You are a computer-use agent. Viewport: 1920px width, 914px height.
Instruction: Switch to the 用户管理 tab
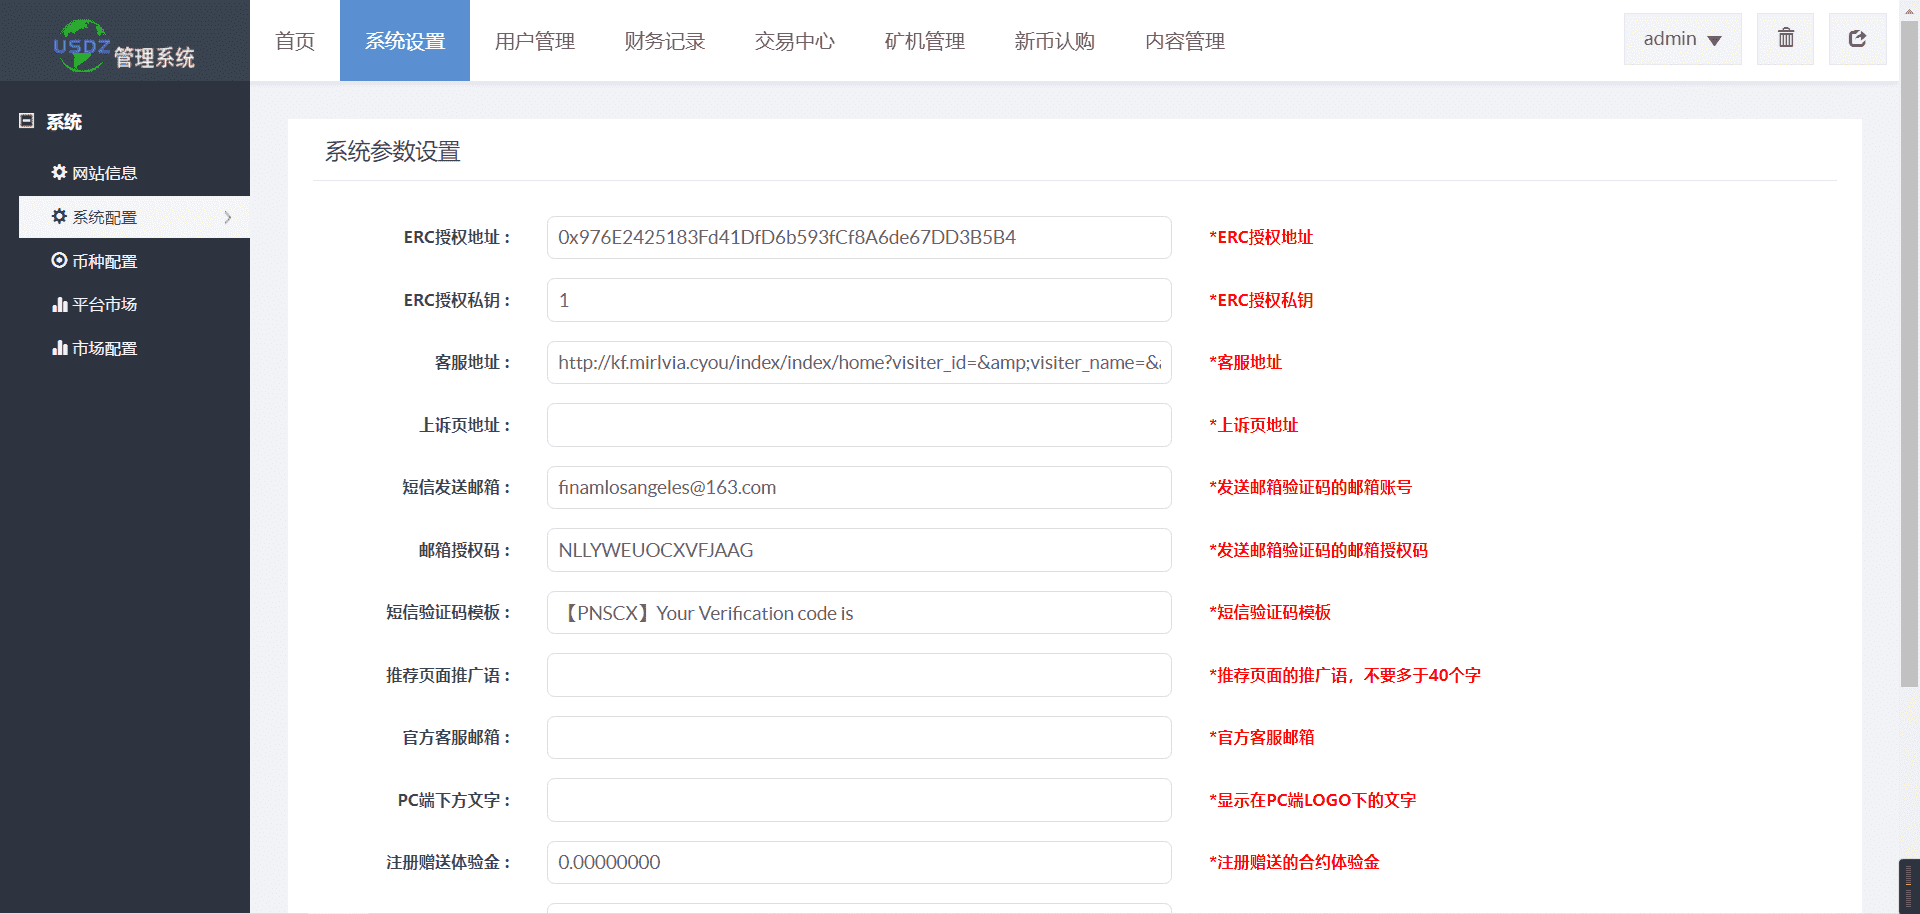[x=534, y=41]
